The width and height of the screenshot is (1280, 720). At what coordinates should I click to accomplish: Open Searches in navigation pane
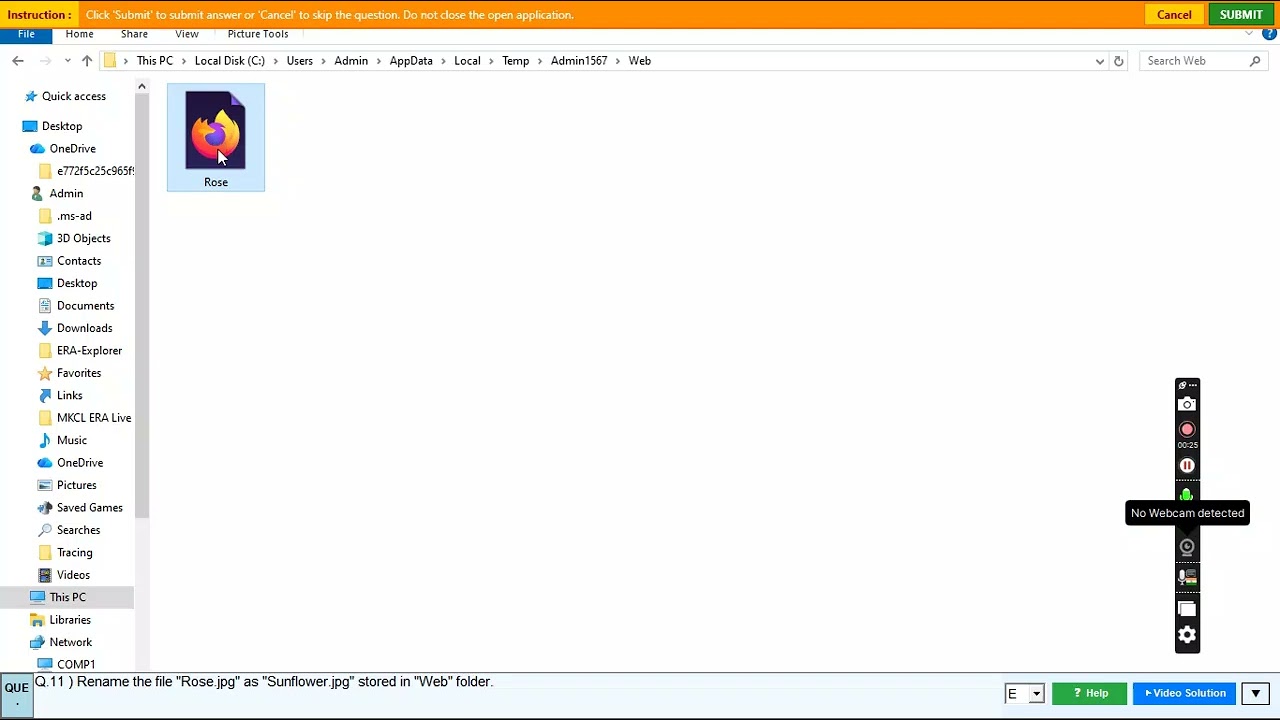coord(79,530)
